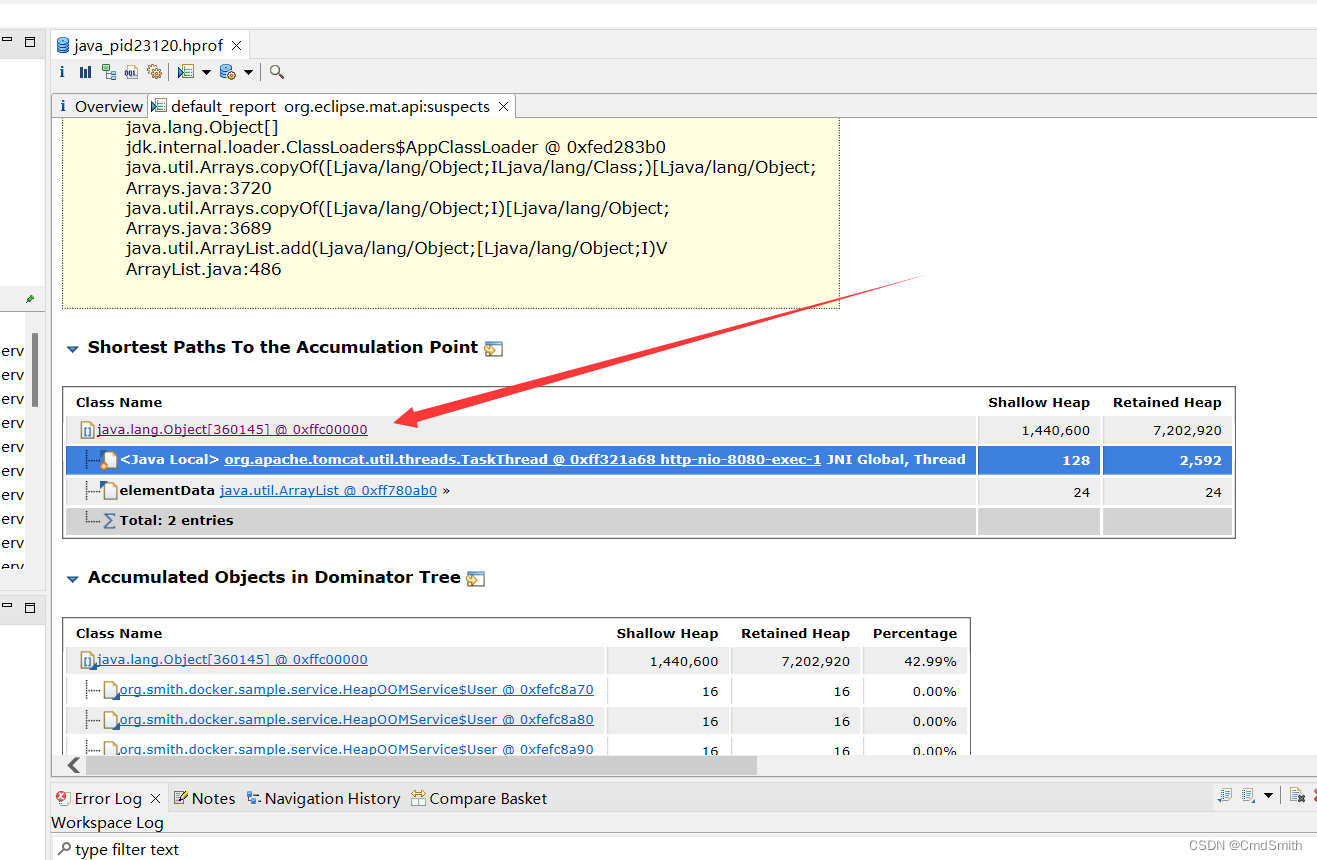This screenshot has width=1317, height=860.
Task: Switch to the Navigation History tab
Action: (323, 798)
